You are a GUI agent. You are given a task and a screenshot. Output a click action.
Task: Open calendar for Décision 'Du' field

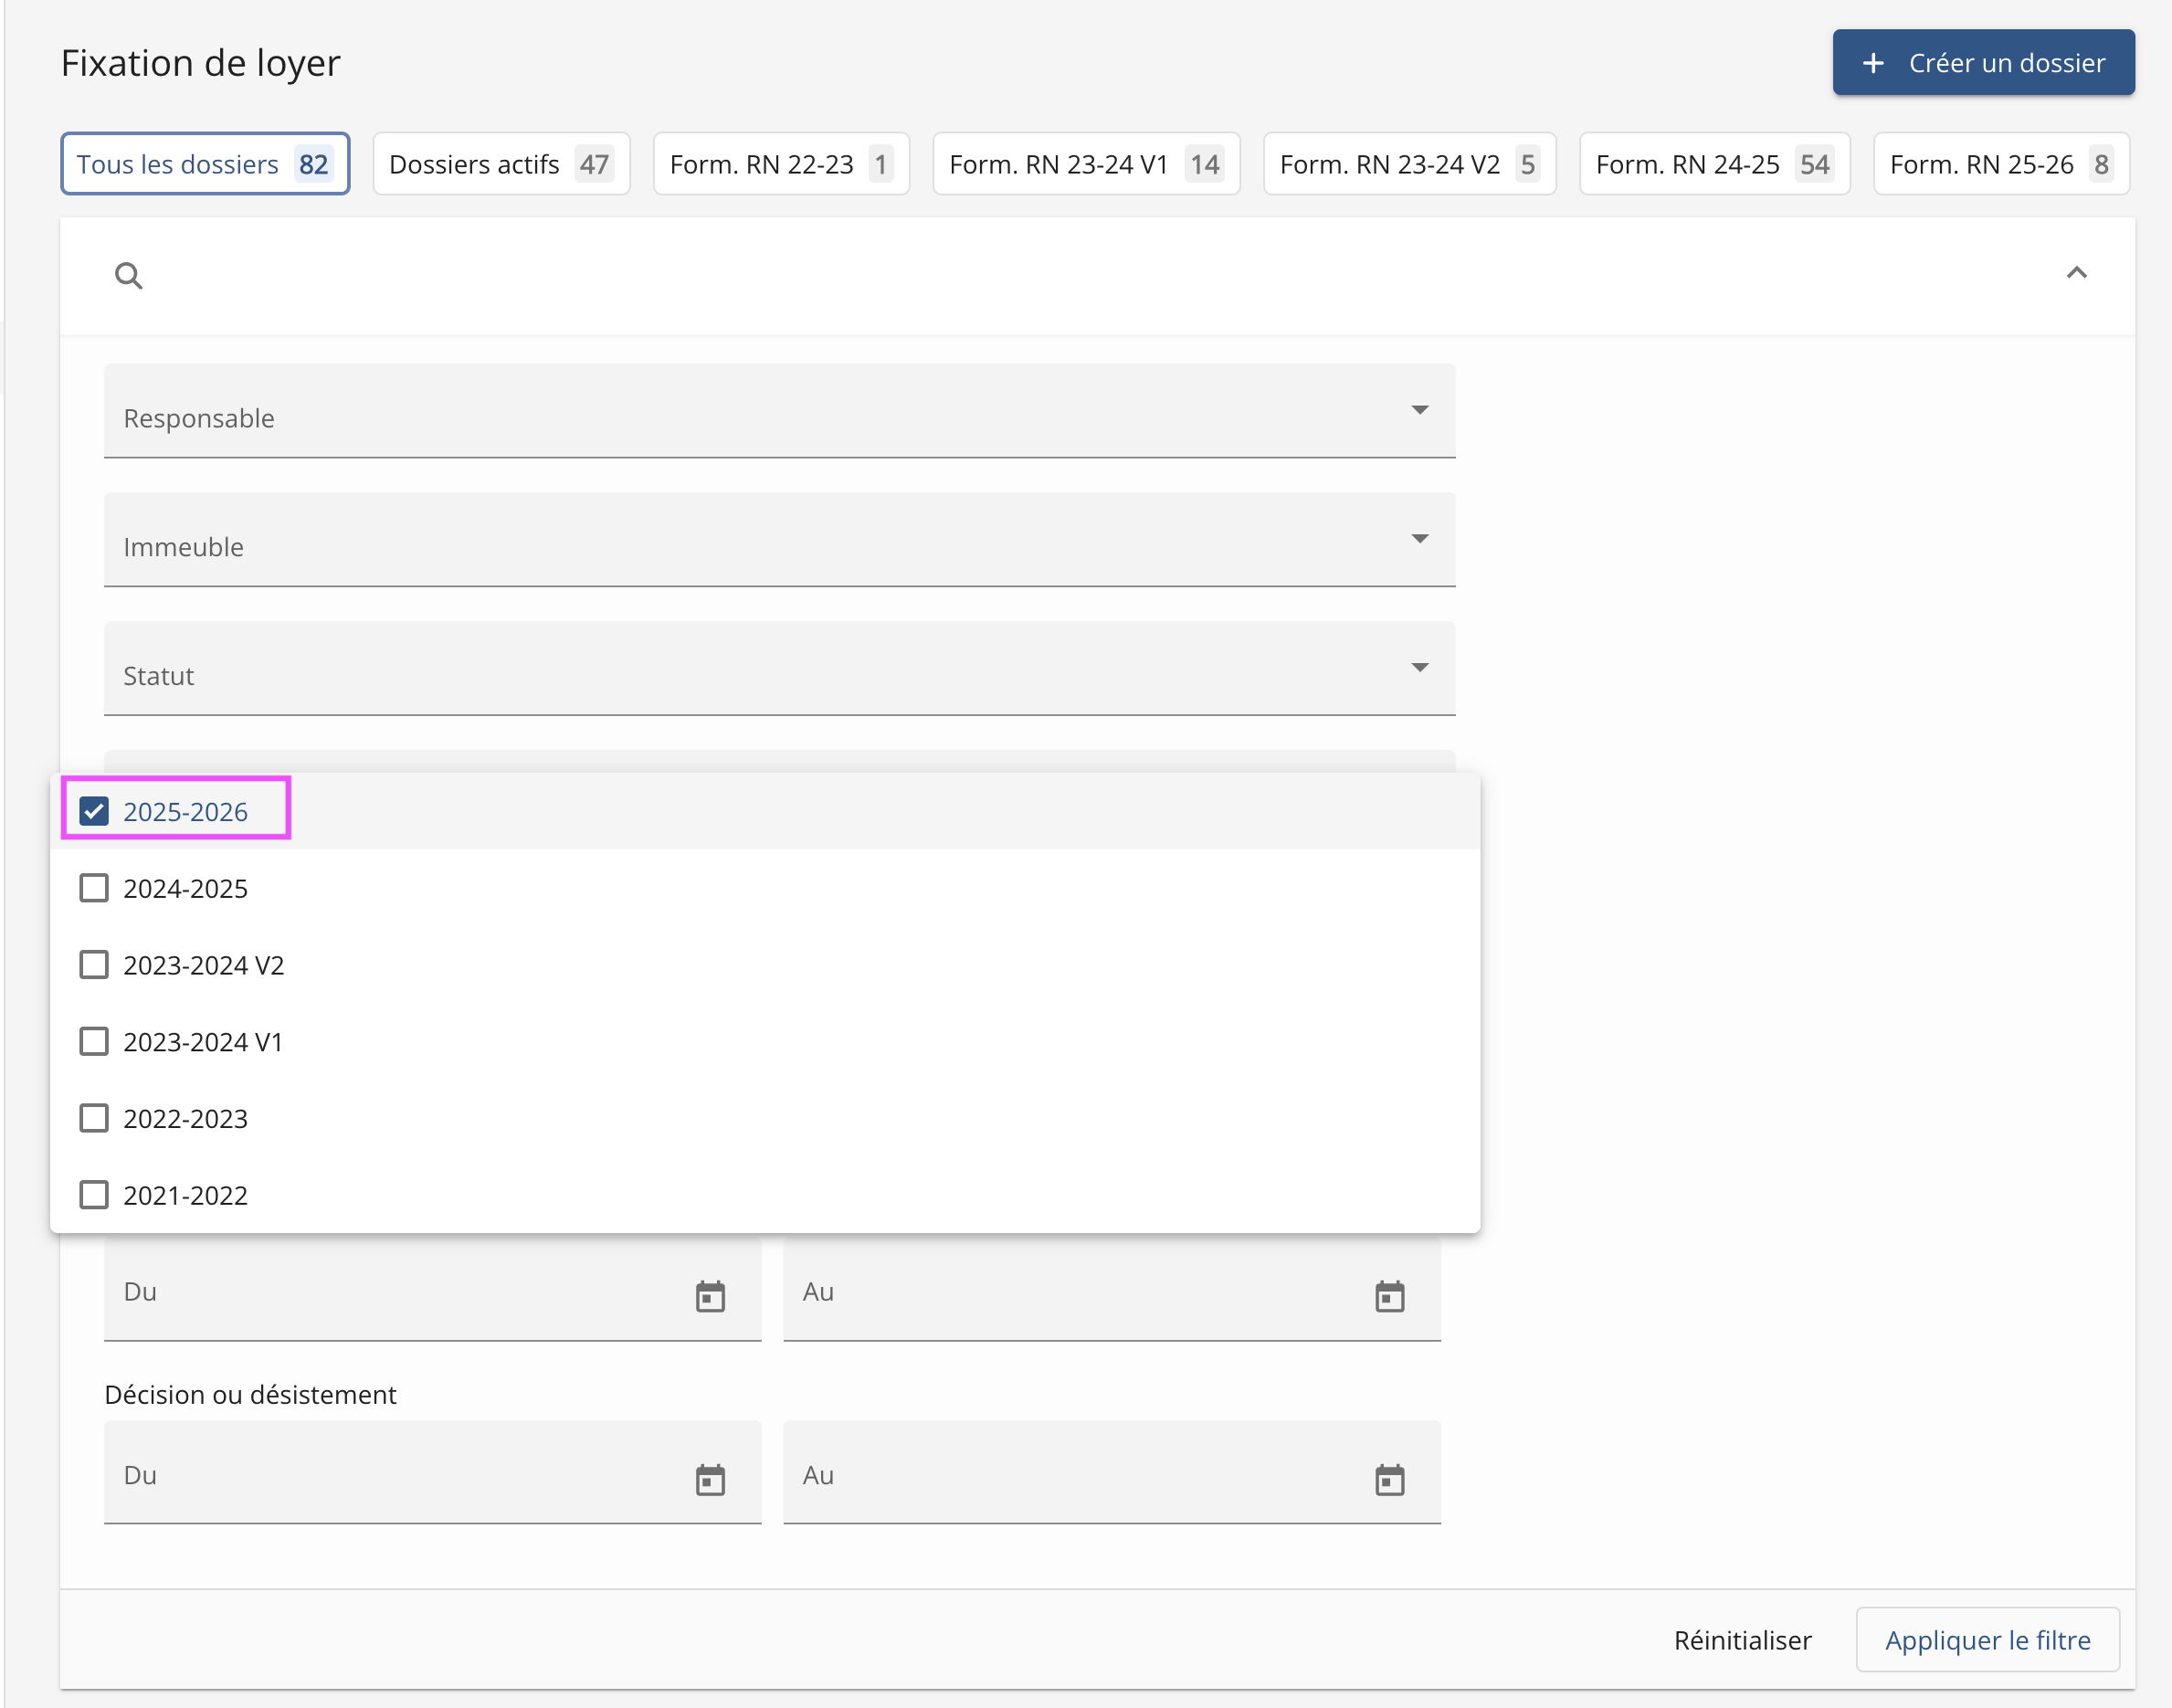click(x=710, y=1479)
